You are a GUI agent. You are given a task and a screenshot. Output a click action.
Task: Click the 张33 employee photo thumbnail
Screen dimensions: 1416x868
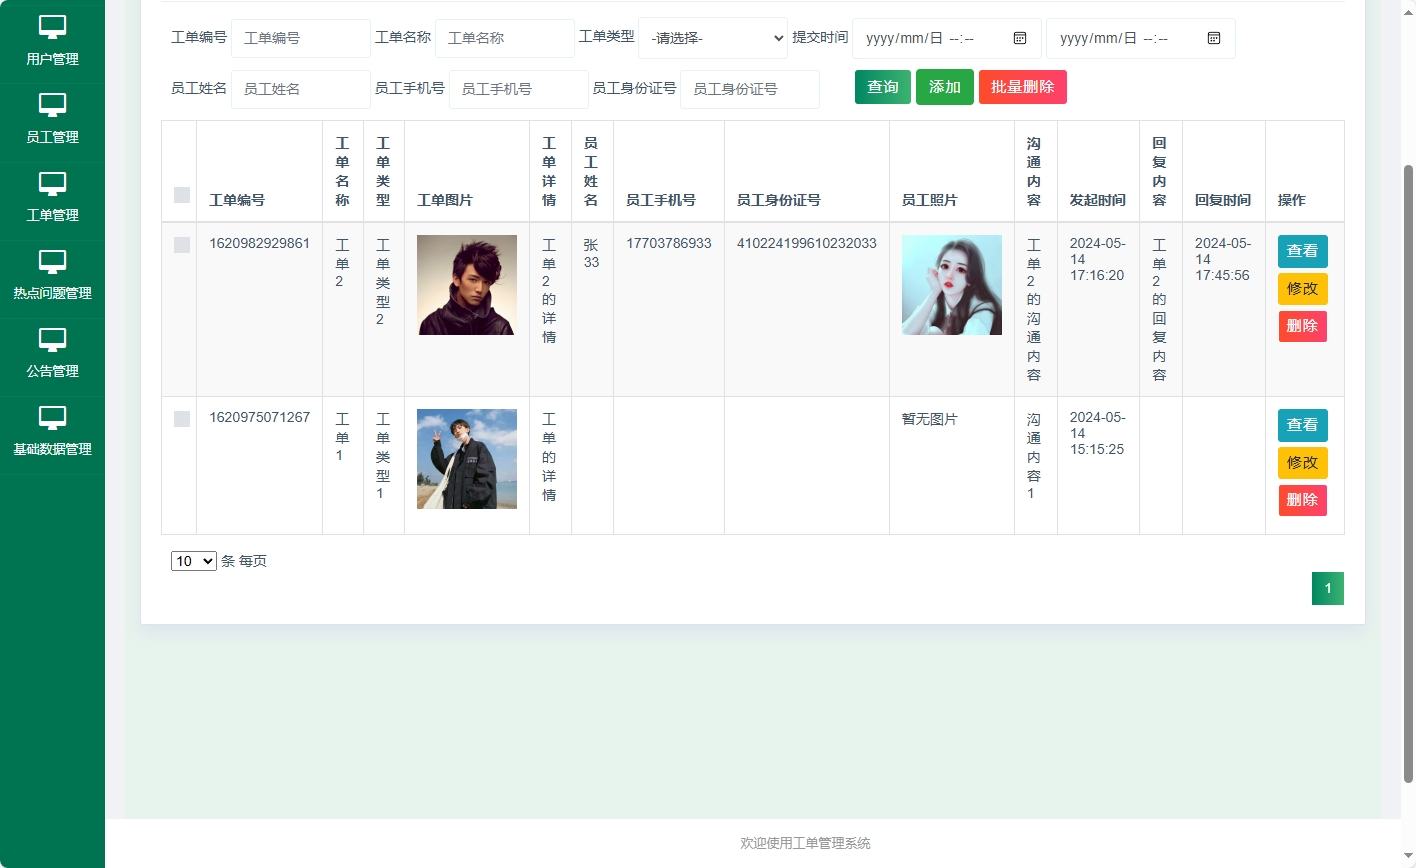(x=951, y=285)
